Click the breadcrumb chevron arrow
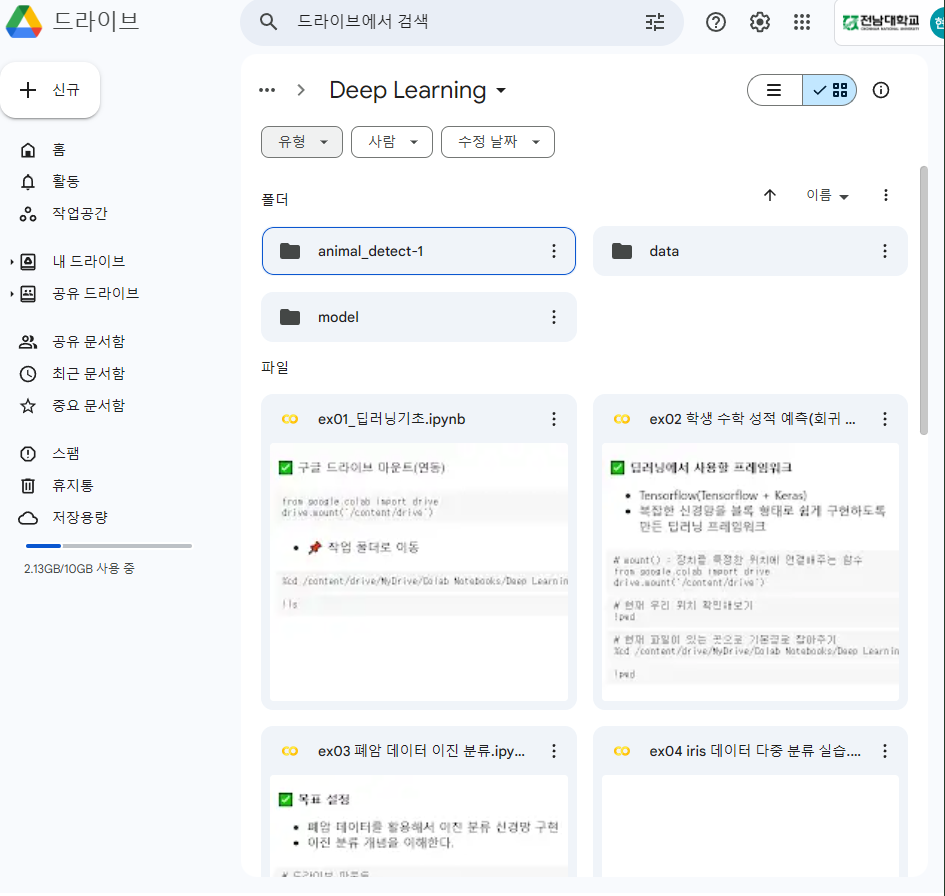 click(x=301, y=90)
